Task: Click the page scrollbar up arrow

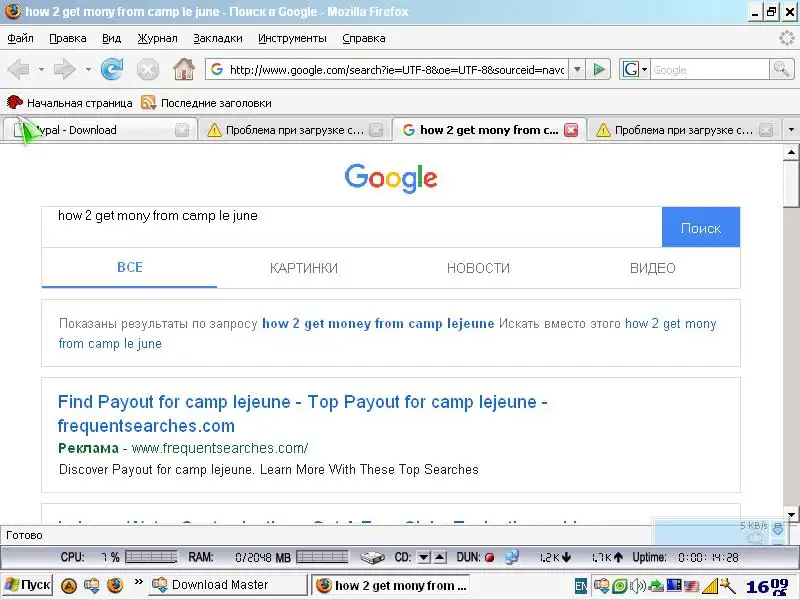Action: 791,152
